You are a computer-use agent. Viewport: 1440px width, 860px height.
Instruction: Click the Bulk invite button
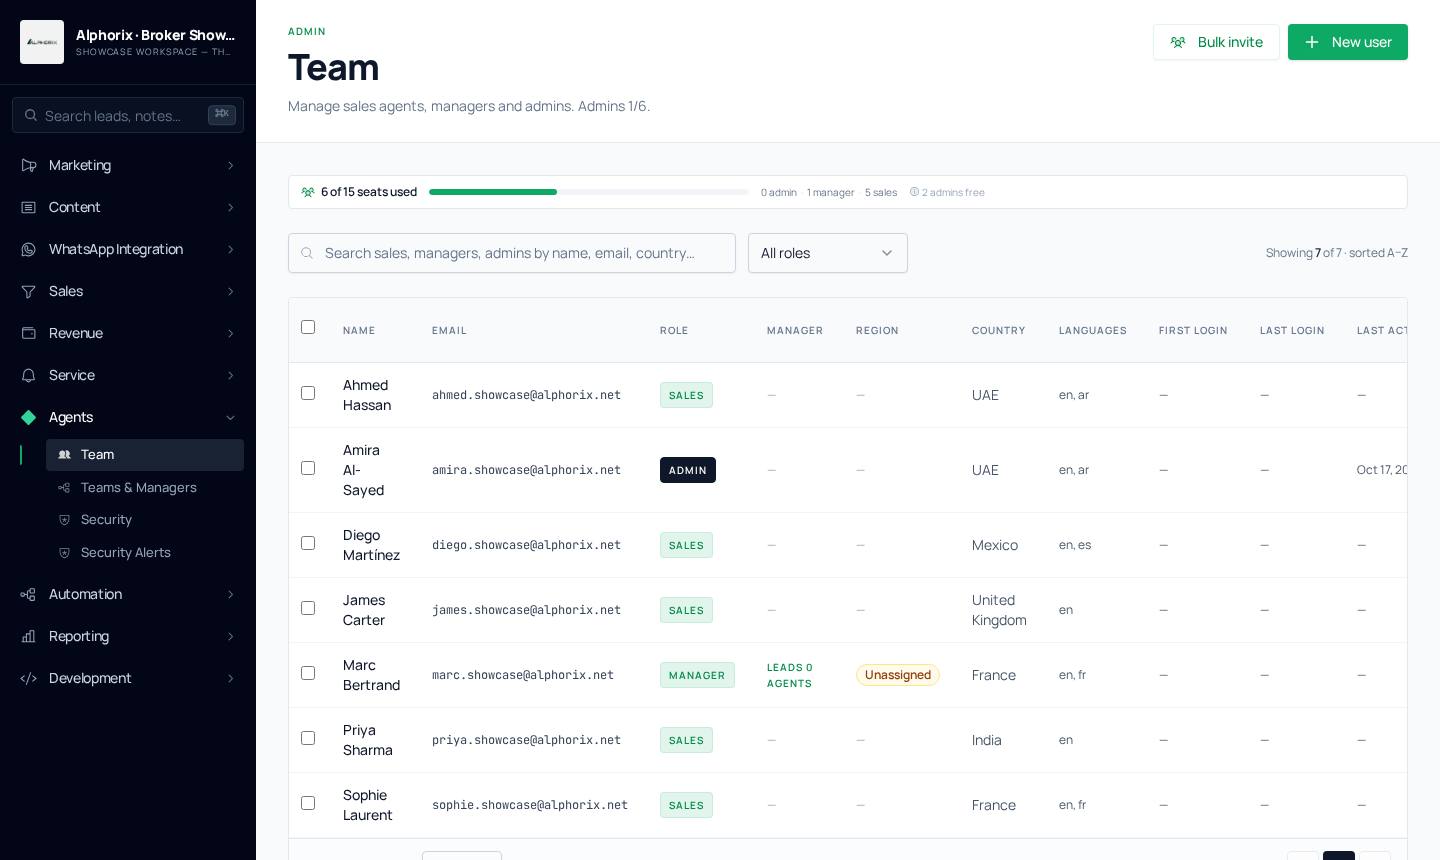point(1216,42)
